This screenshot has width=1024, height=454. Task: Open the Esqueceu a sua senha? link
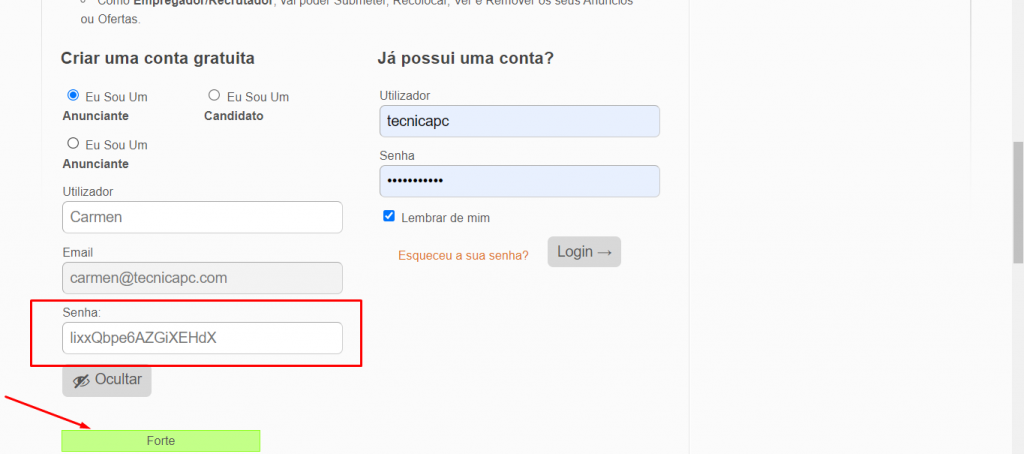tap(463, 255)
